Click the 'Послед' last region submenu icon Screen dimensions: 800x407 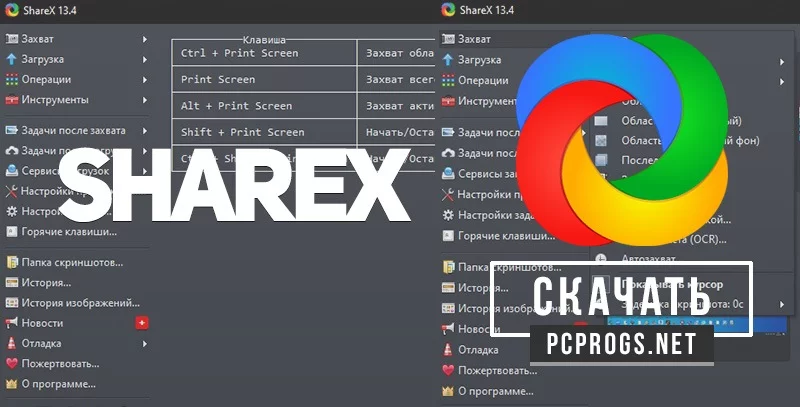click(x=601, y=160)
